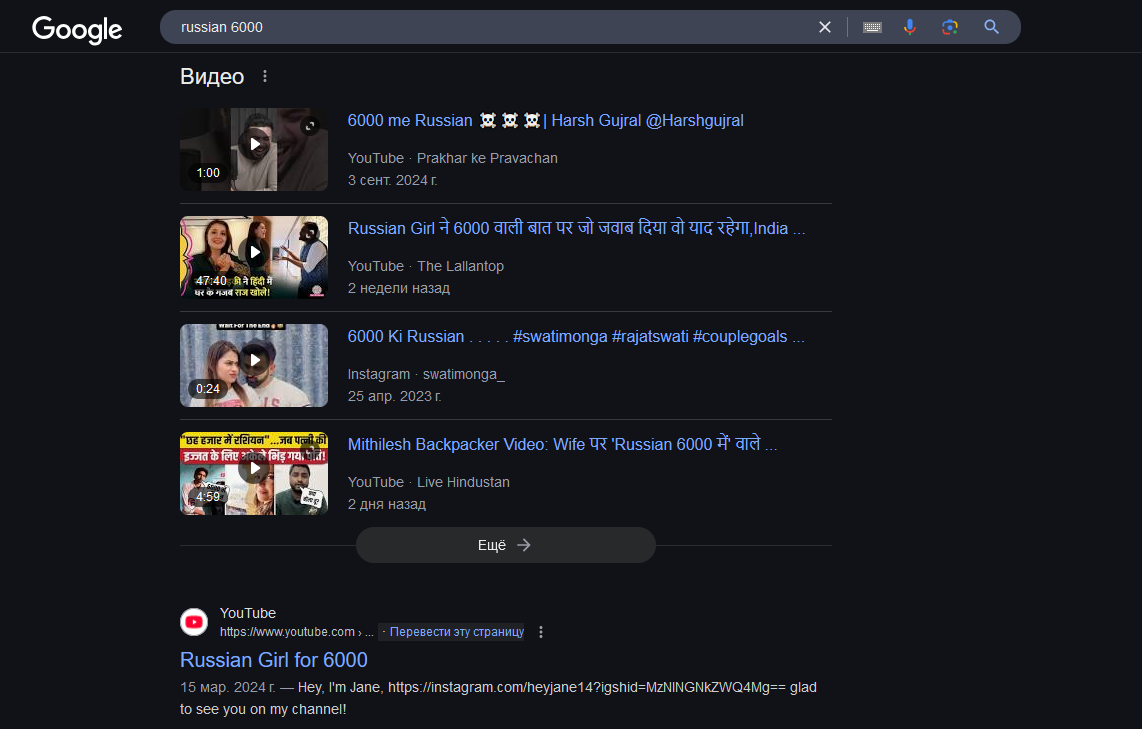Click the 'Видео' section heading
This screenshot has height=729, width=1142.
pos(212,76)
